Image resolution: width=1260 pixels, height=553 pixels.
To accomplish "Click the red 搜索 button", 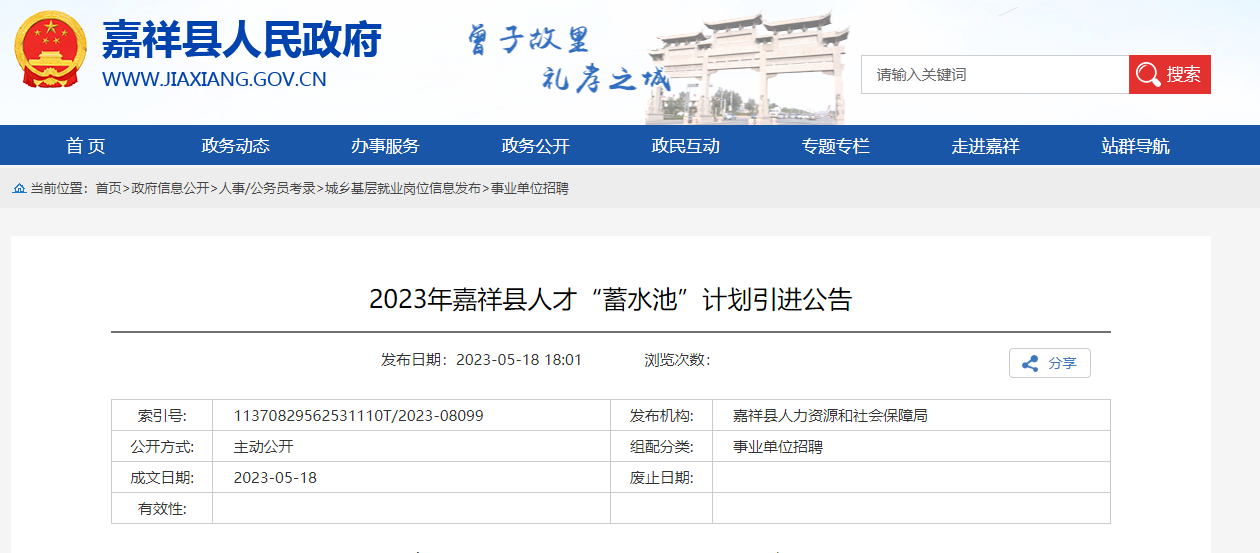I will point(1170,74).
